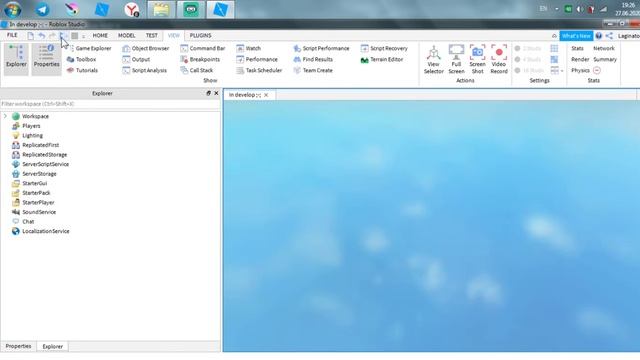Click the Filter workspace search field
The width and height of the screenshot is (640, 360).
click(x=110, y=104)
